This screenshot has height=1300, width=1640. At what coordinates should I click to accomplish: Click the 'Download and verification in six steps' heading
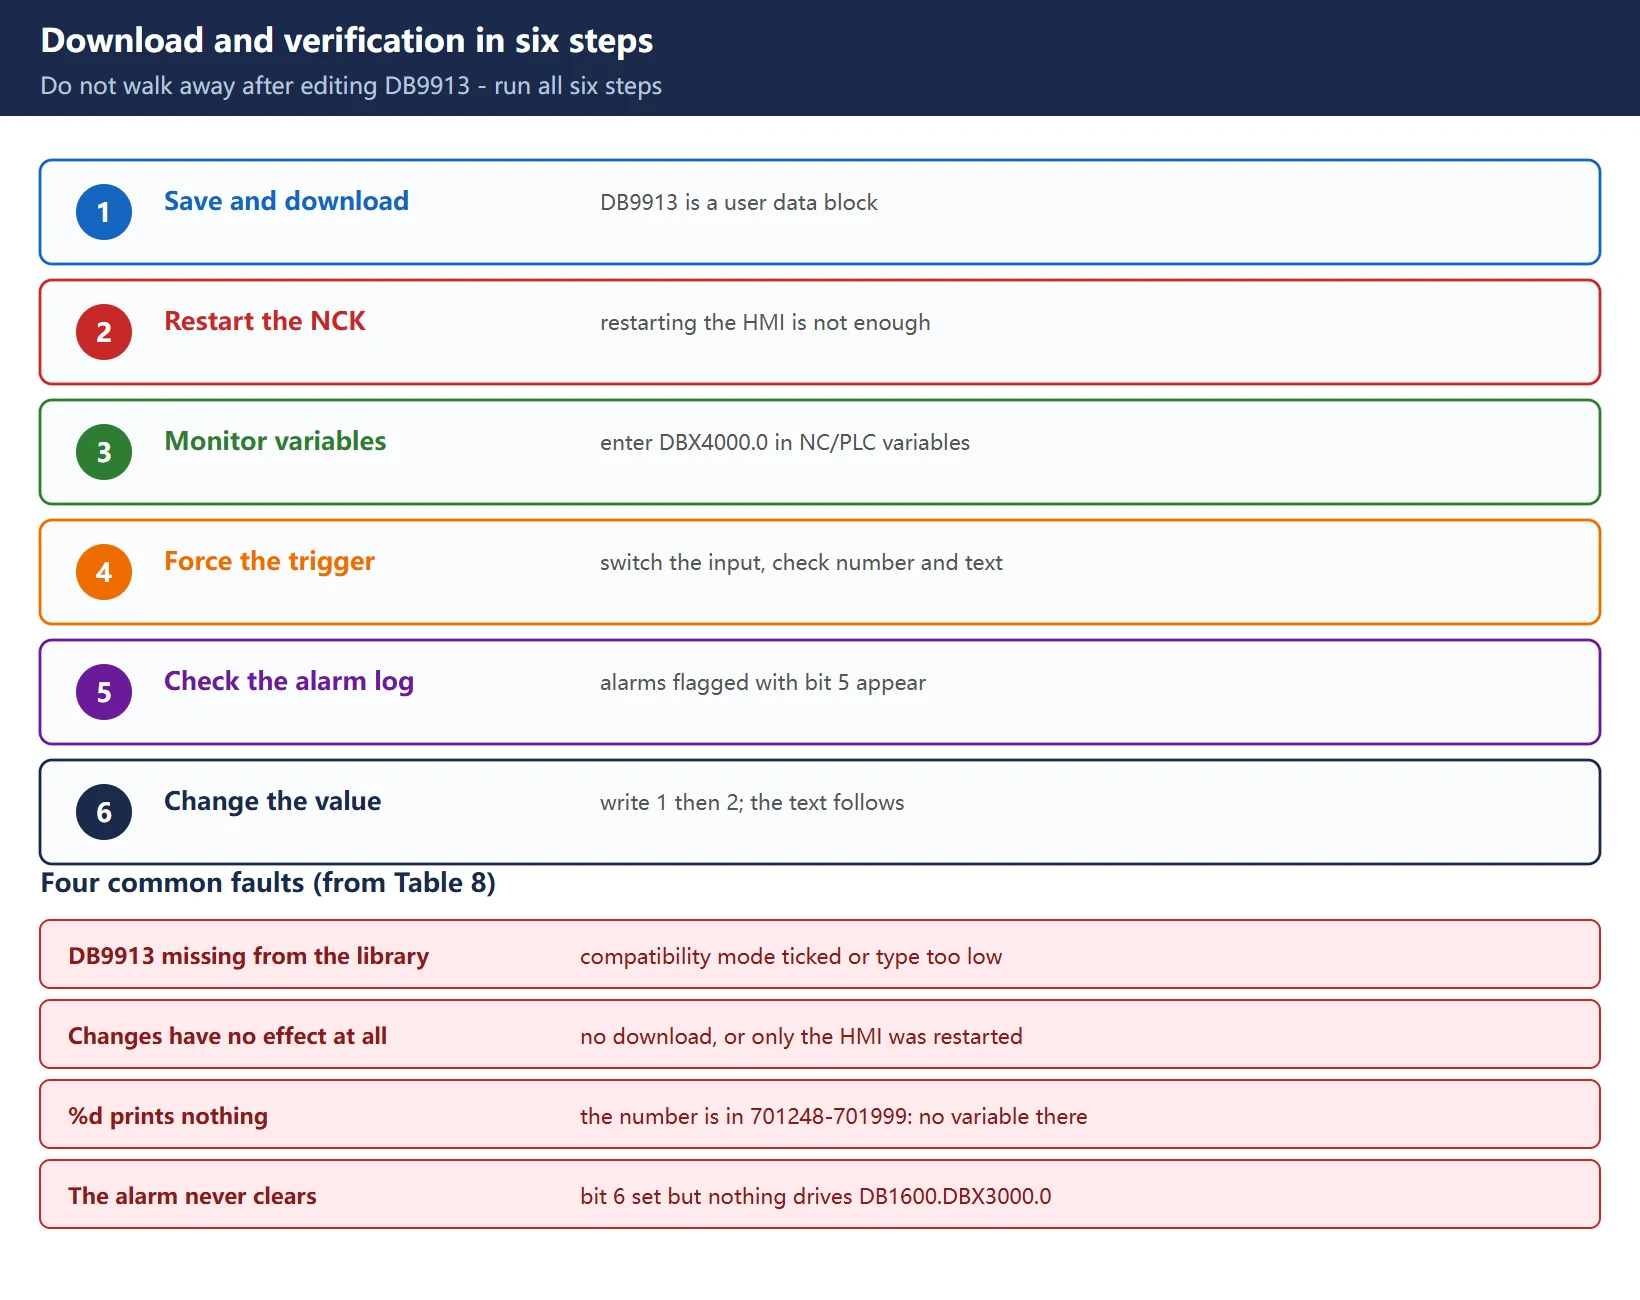(x=346, y=40)
